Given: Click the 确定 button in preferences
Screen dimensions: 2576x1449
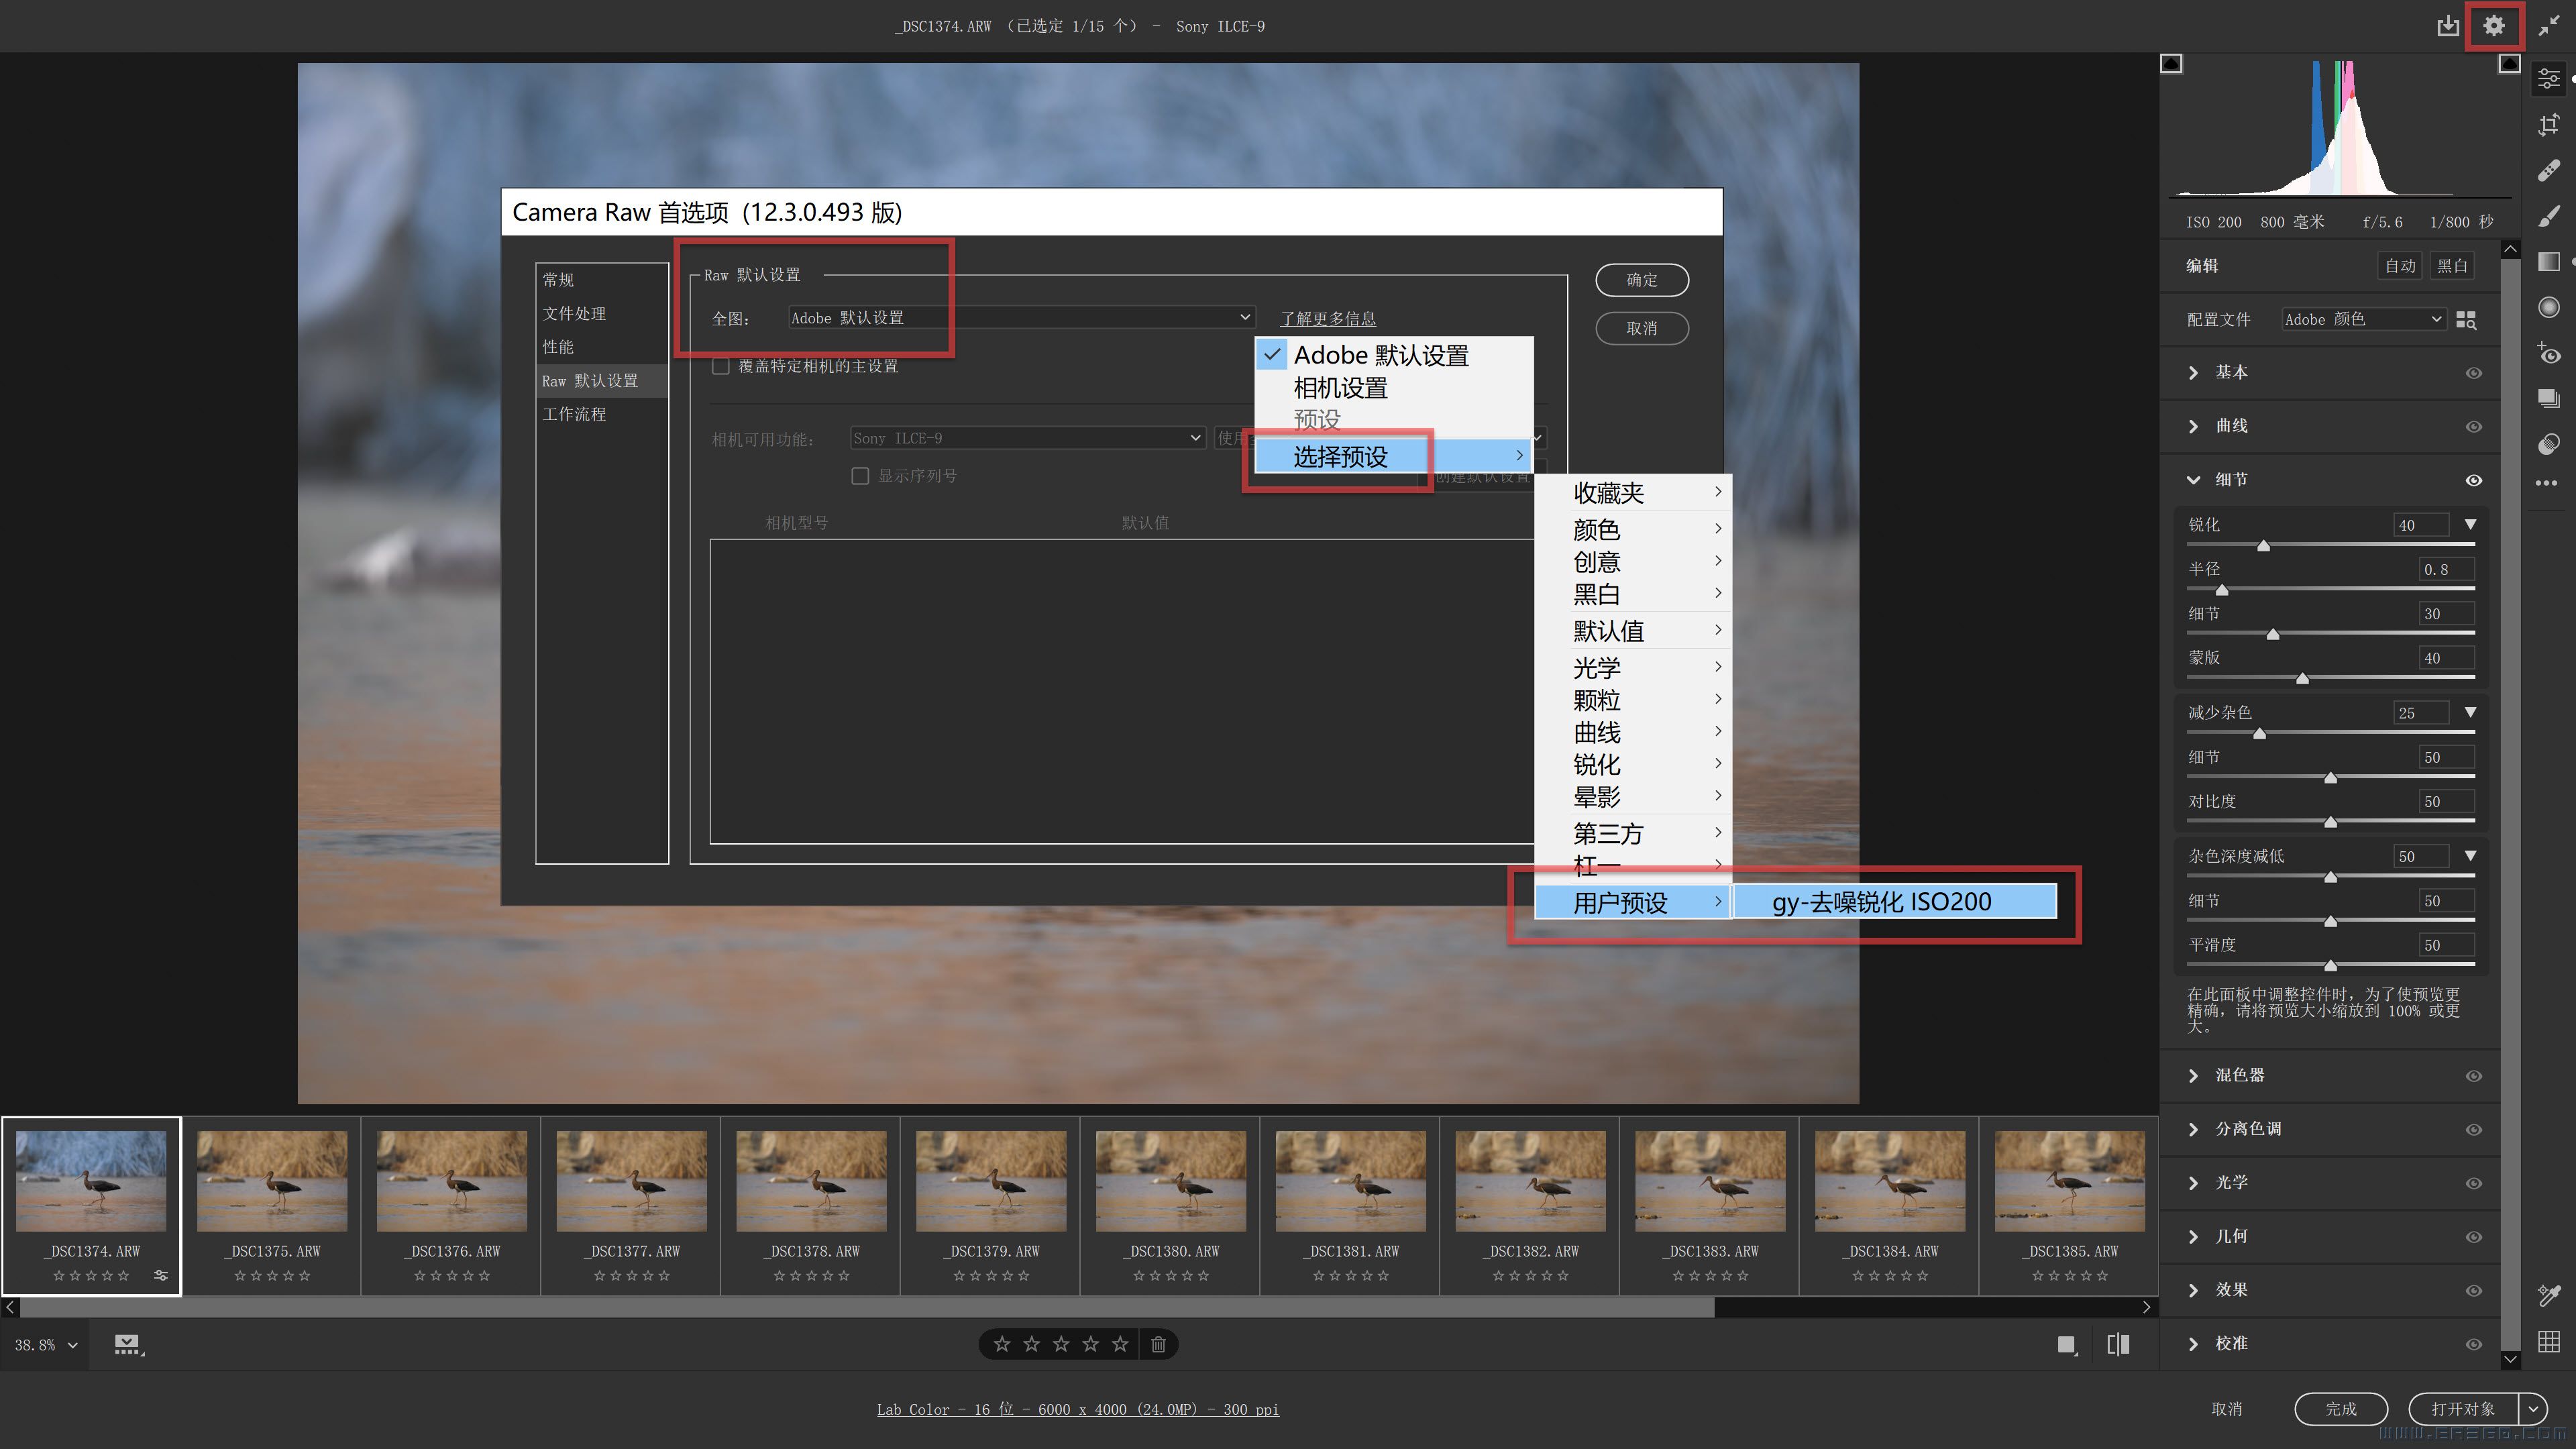Looking at the screenshot, I should pyautogui.click(x=1641, y=280).
